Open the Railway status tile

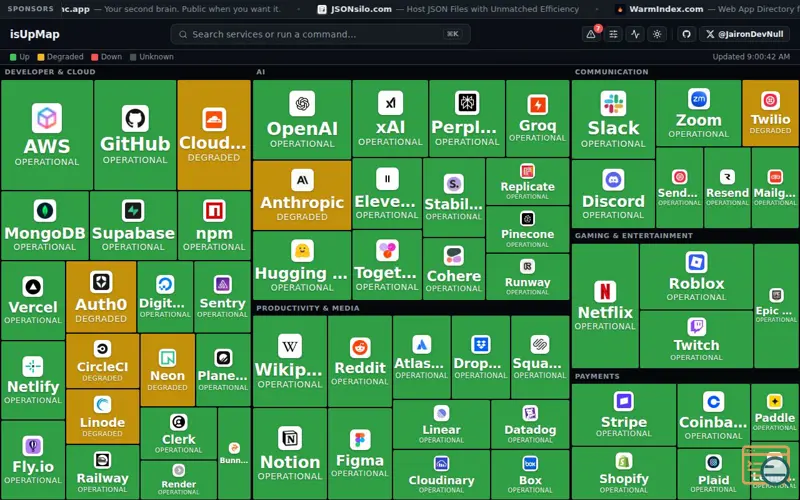[x=103, y=472]
